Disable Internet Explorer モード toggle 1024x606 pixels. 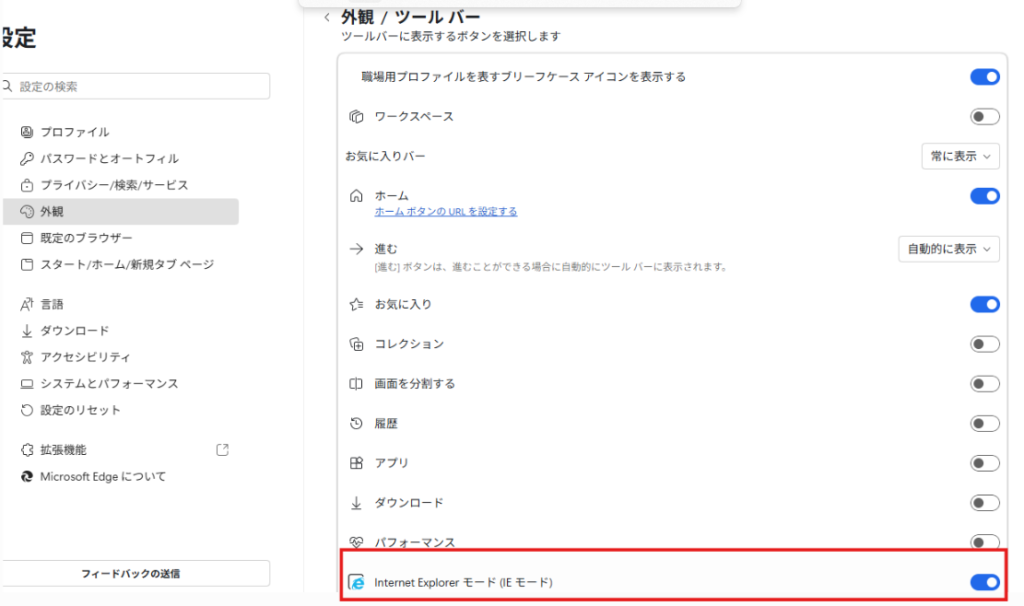click(984, 582)
